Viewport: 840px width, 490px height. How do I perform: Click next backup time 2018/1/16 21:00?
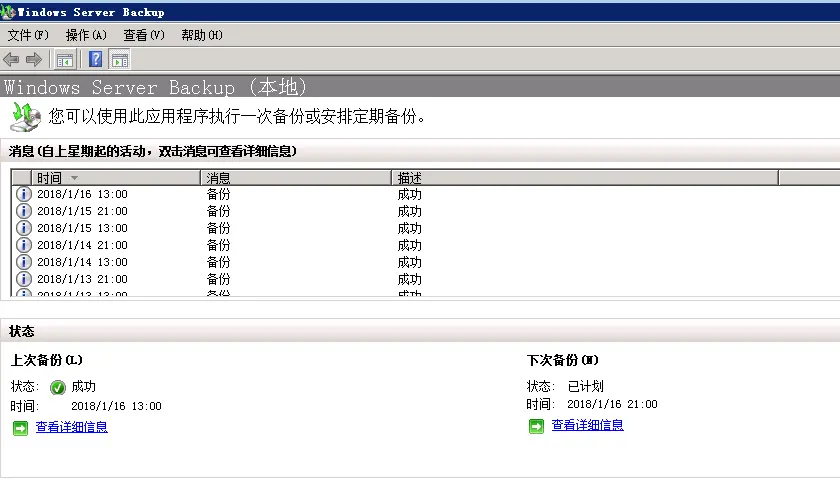(612, 404)
